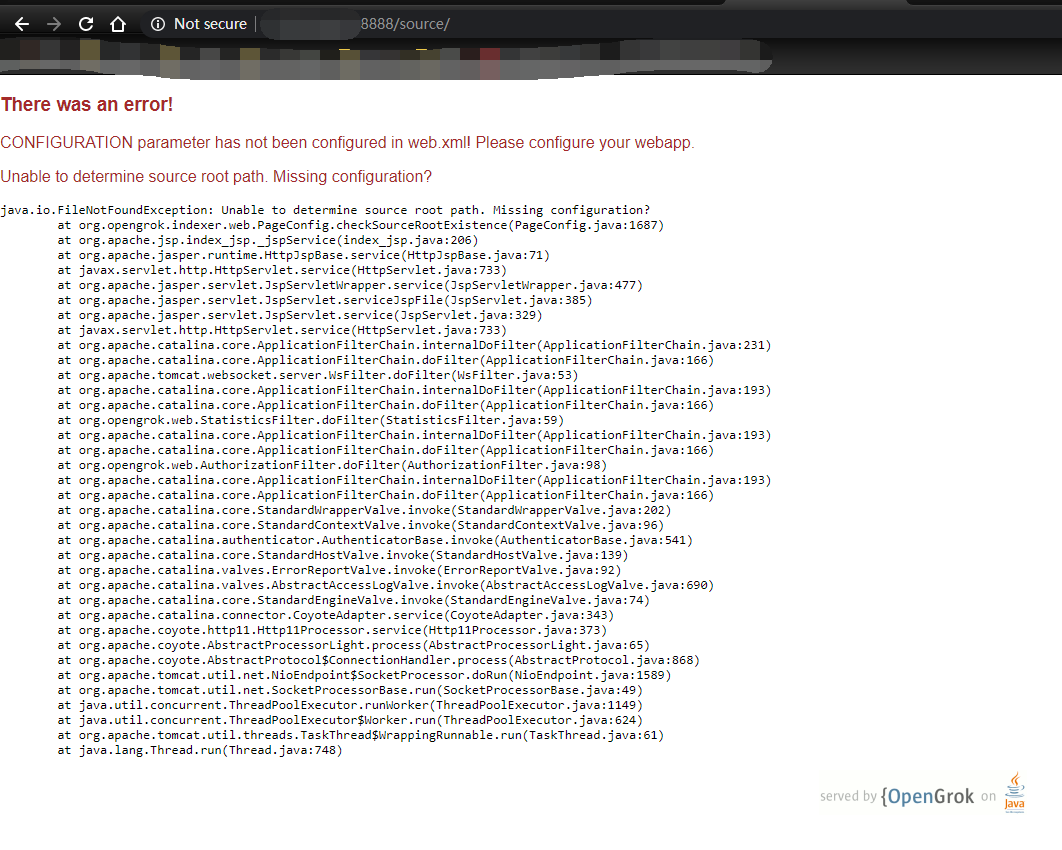
Task: Click the browser back arrow
Action: (x=21, y=24)
